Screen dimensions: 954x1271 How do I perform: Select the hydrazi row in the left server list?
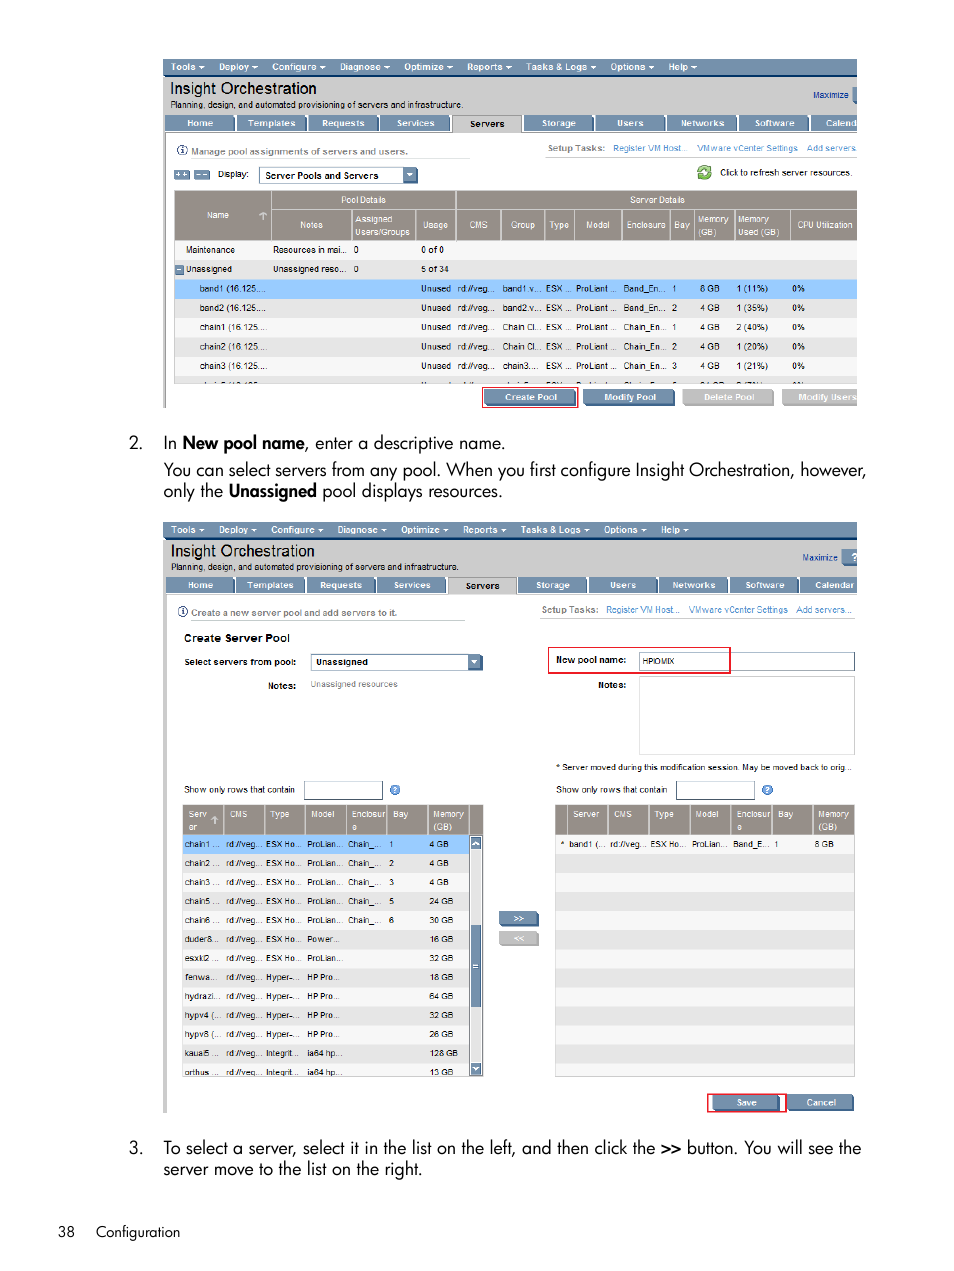tap(326, 996)
